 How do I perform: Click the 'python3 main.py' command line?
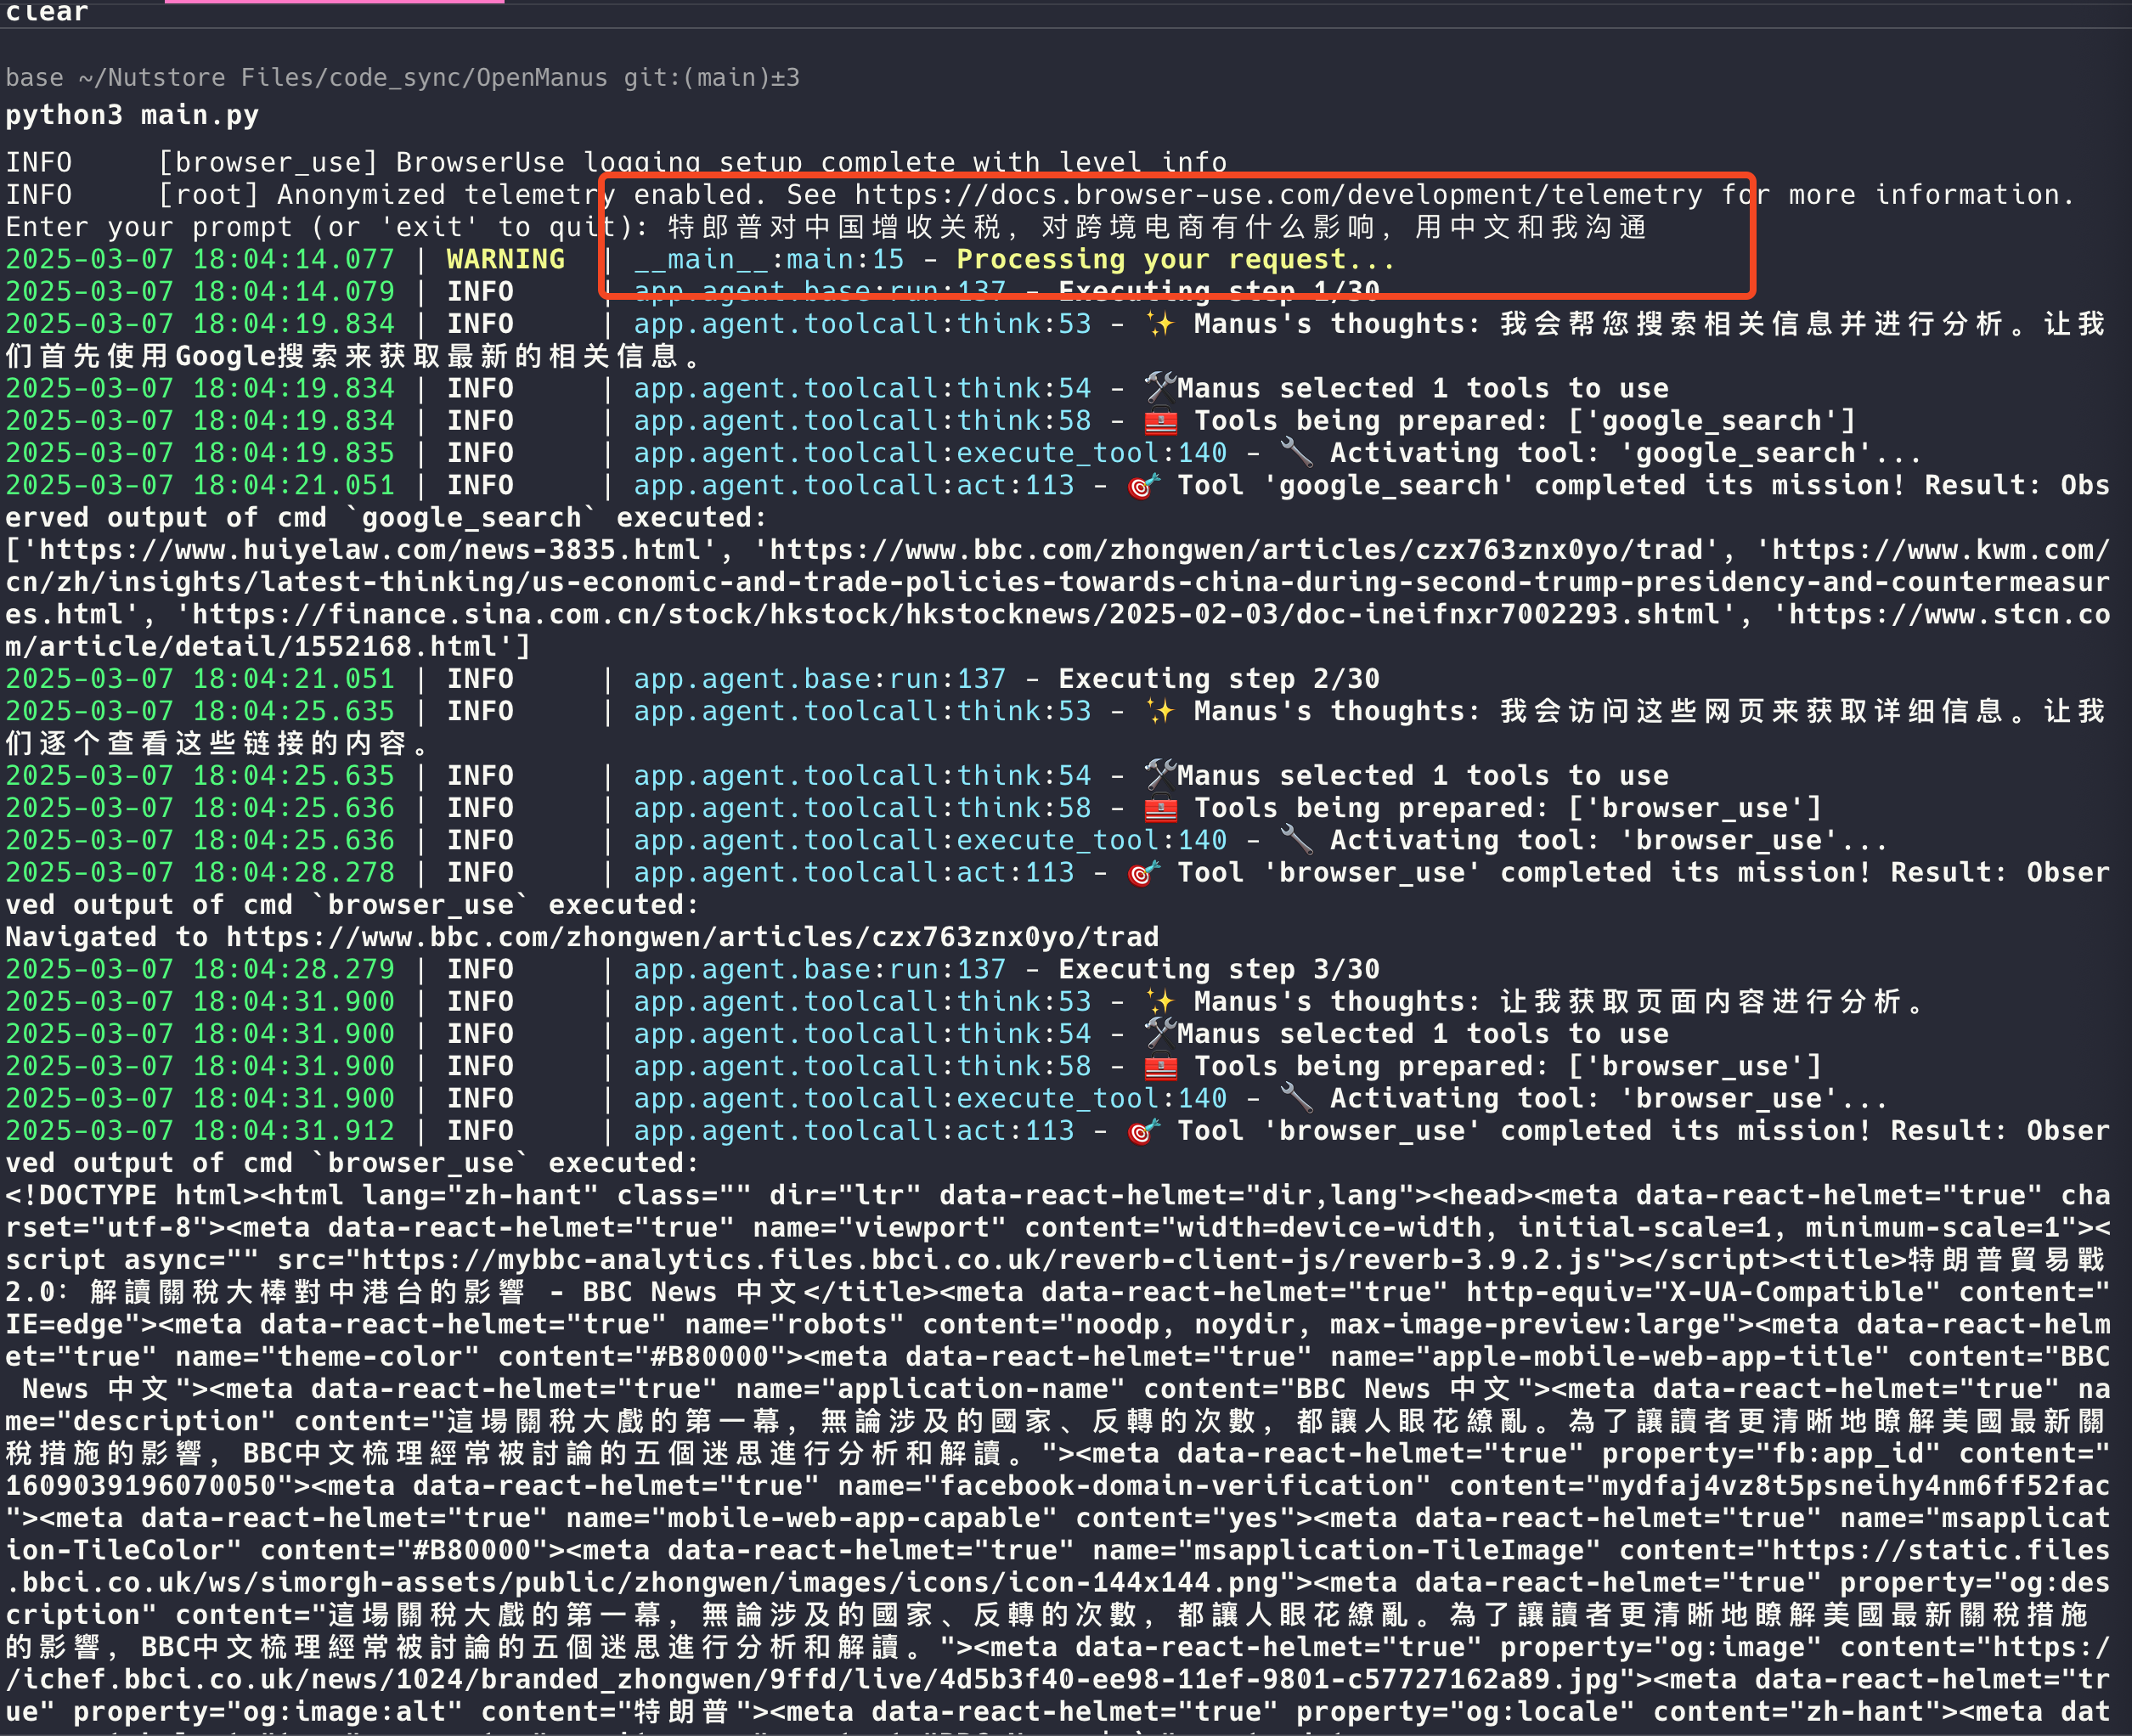click(x=132, y=115)
